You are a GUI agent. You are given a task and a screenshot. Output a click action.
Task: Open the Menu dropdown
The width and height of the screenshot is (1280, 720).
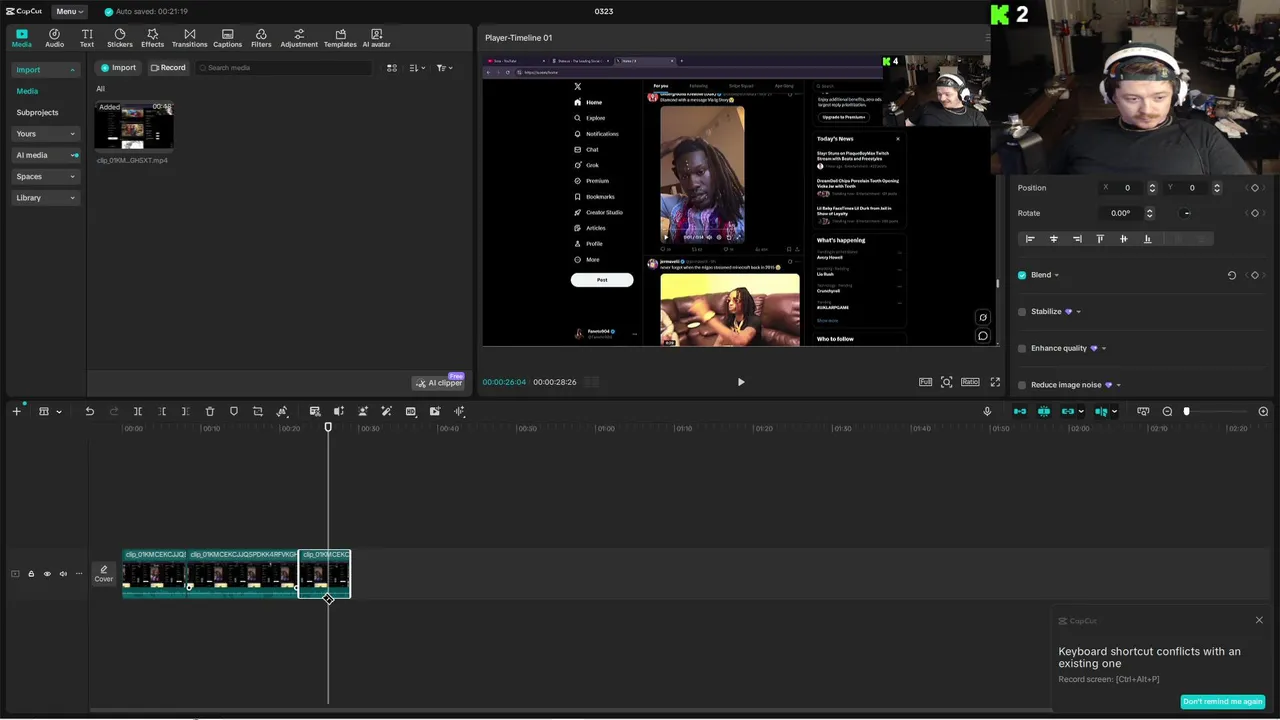(x=69, y=11)
